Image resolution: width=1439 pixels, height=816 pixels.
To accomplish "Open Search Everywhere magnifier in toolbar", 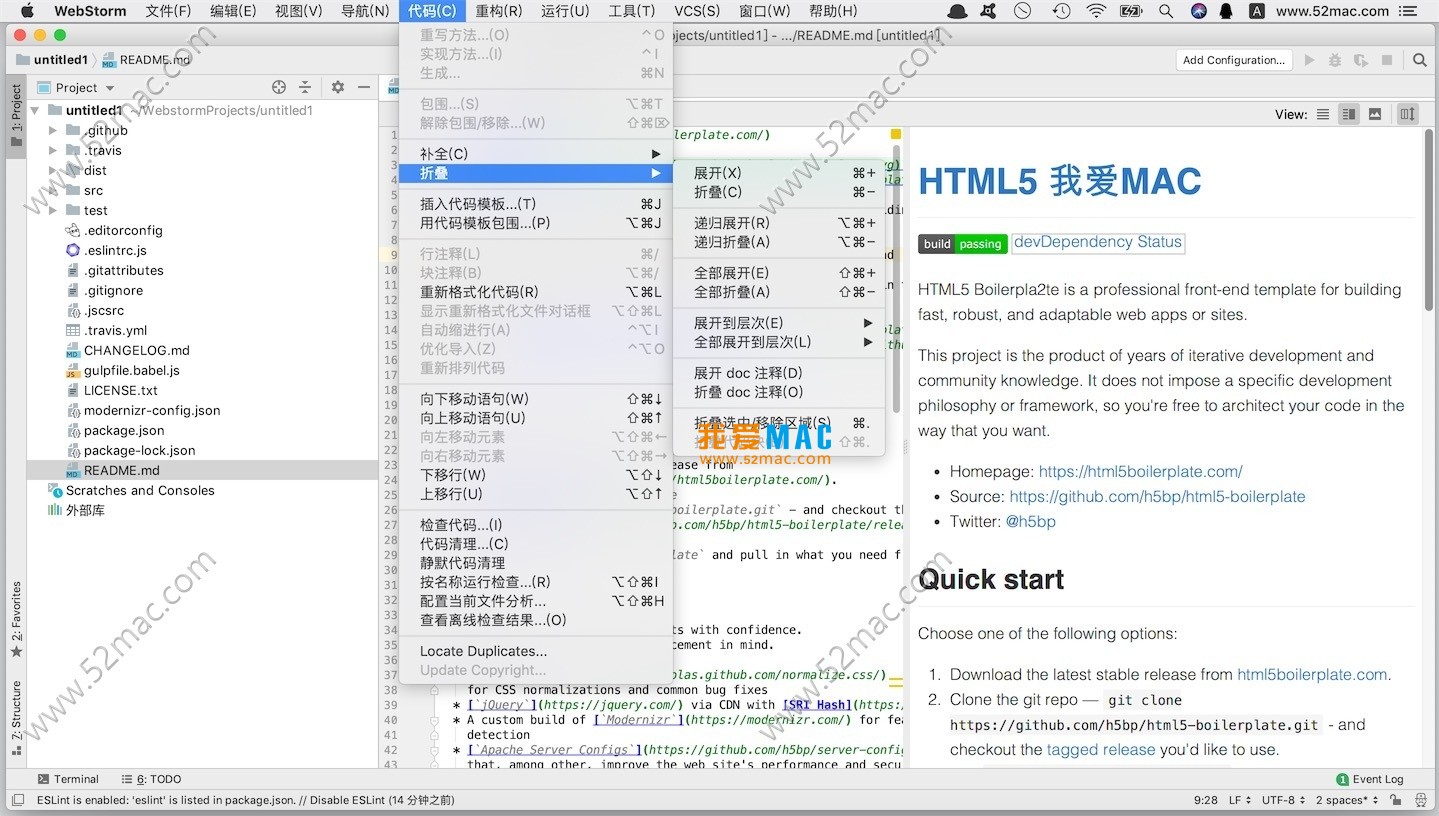I will pyautogui.click(x=1419, y=60).
